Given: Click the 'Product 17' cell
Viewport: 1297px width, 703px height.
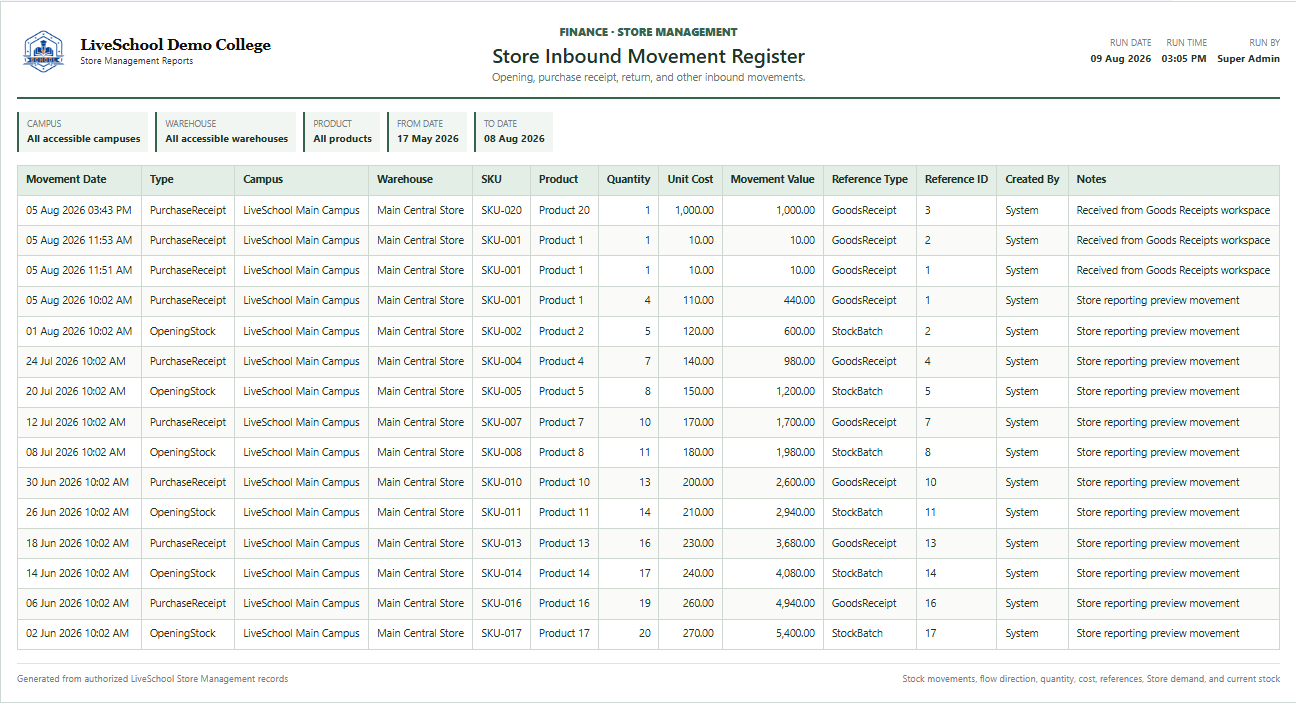Looking at the screenshot, I should (x=564, y=634).
